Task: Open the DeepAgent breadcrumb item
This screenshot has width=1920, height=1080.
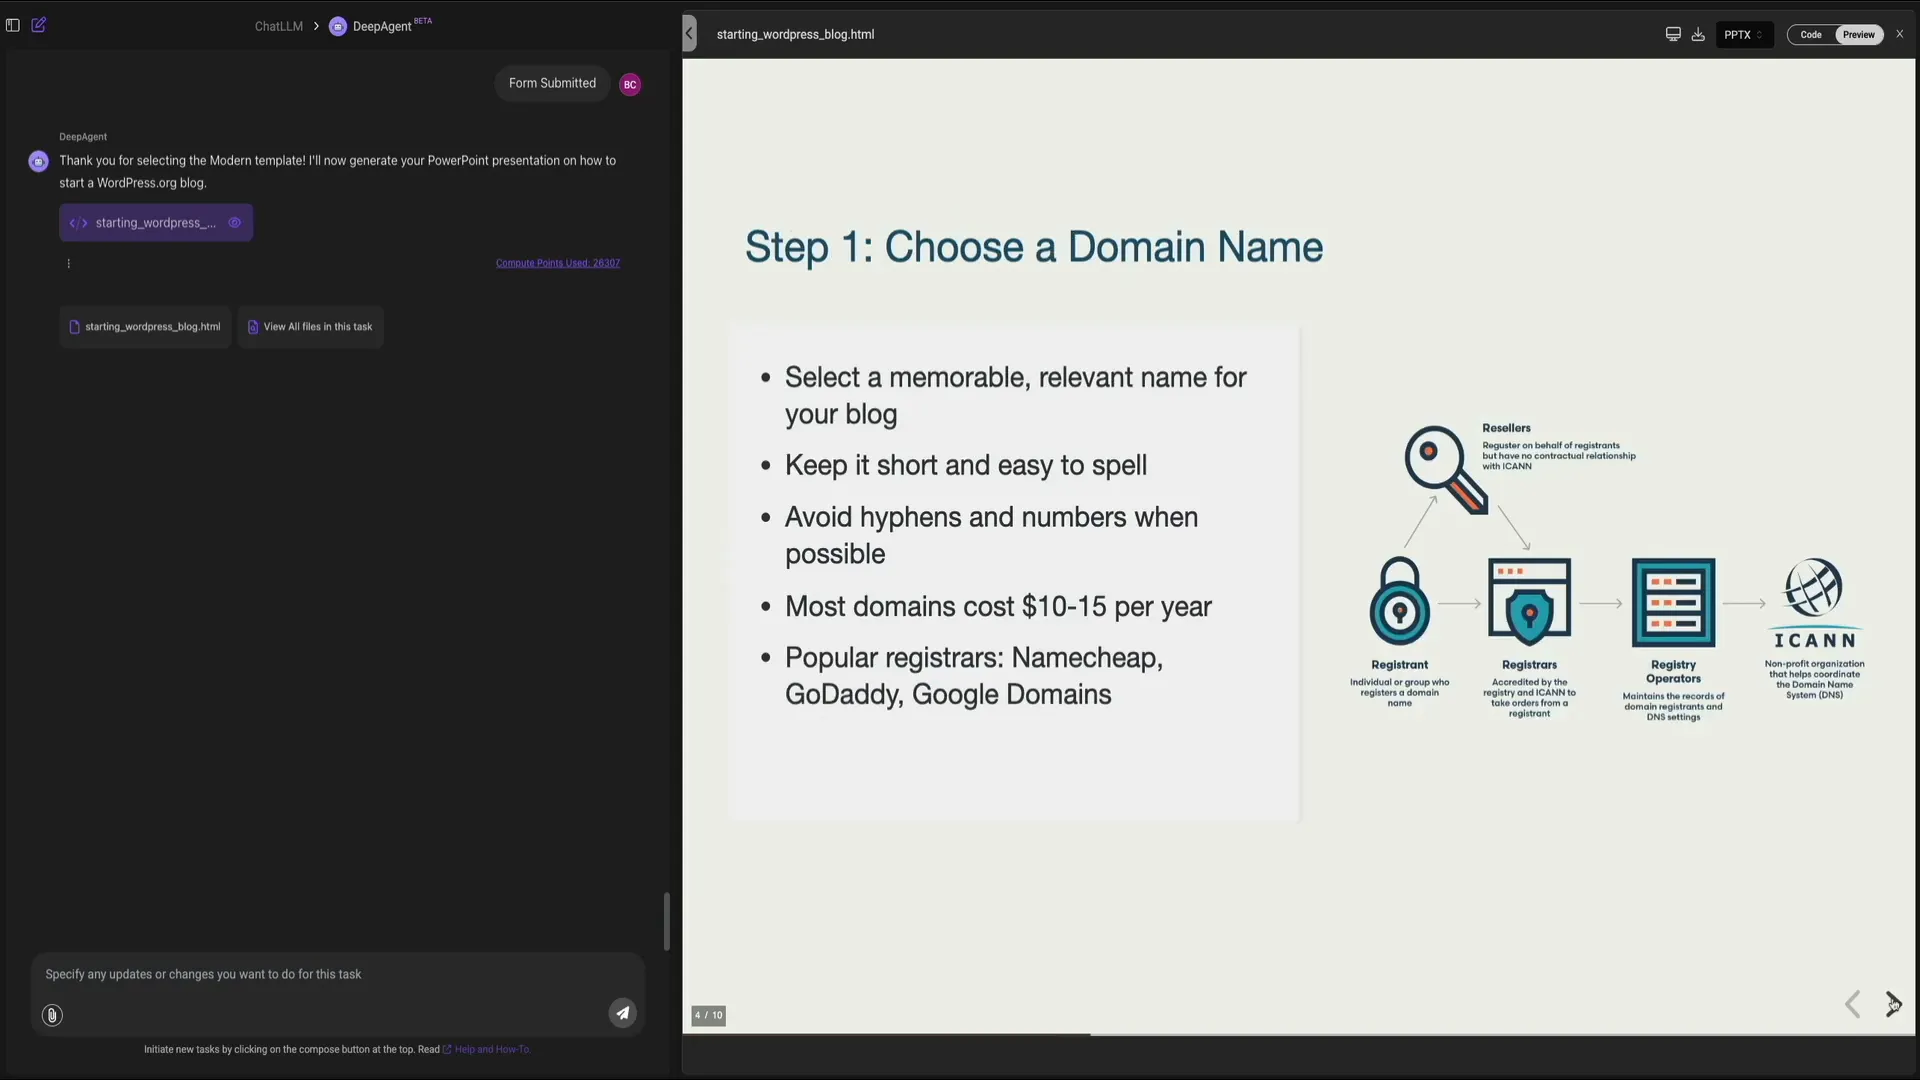Action: click(x=371, y=26)
